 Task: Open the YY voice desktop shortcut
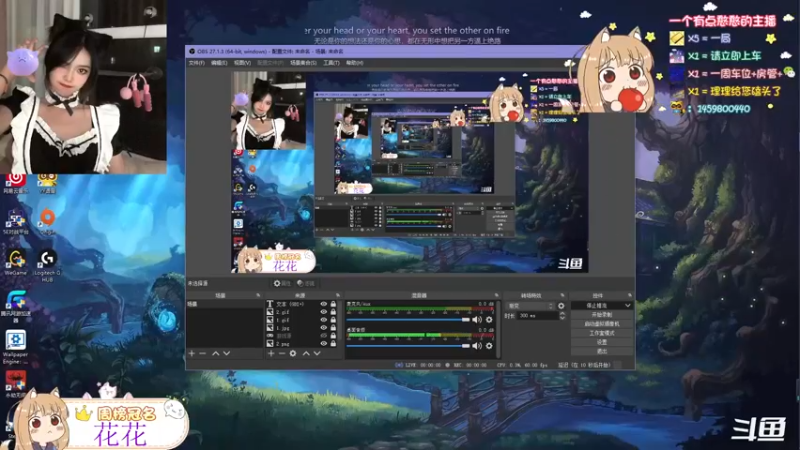coord(47,183)
